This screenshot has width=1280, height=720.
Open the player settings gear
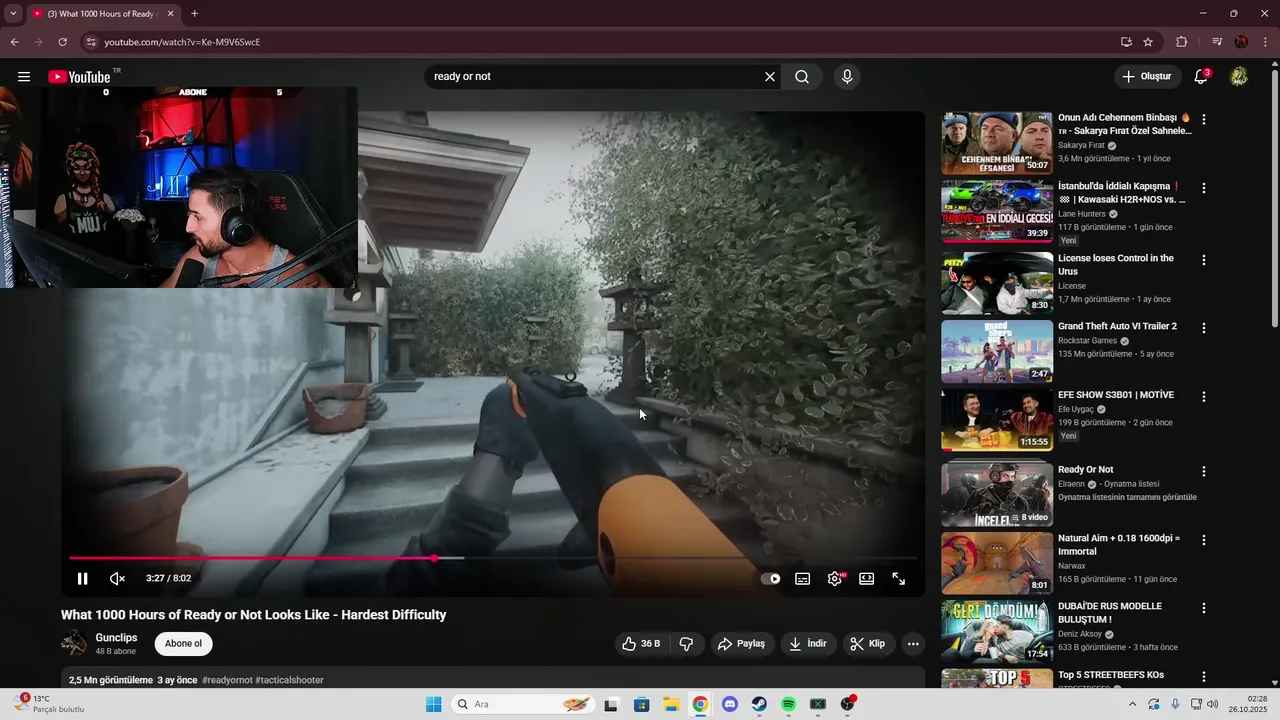click(x=835, y=578)
